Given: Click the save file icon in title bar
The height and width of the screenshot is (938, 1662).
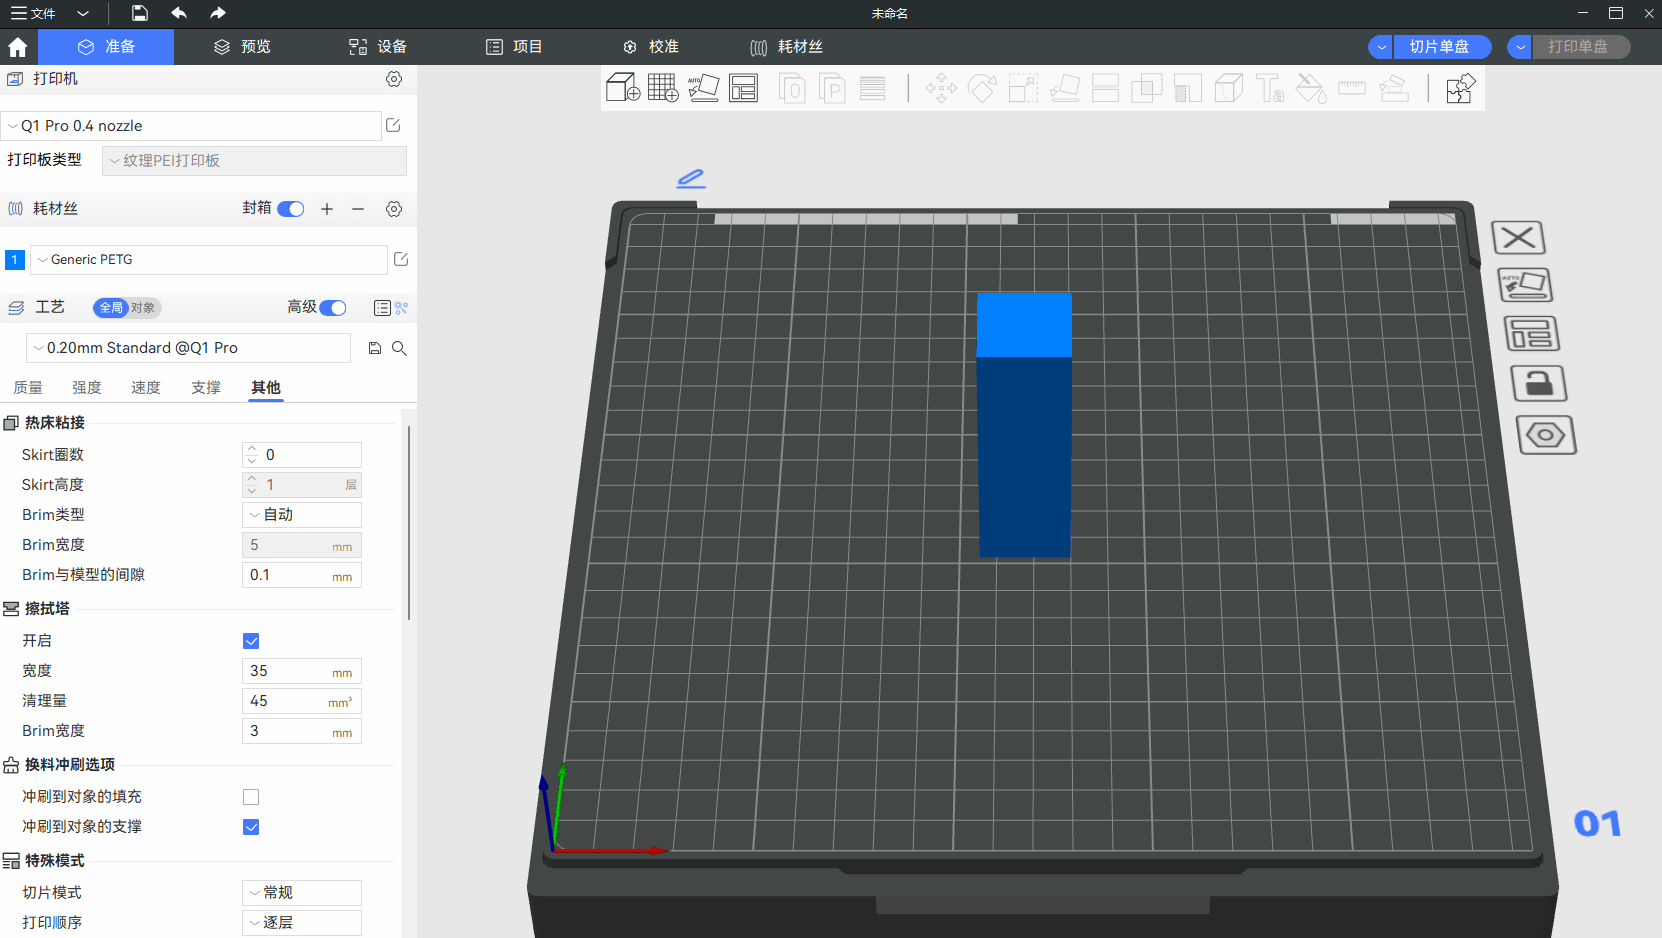Looking at the screenshot, I should [x=140, y=13].
